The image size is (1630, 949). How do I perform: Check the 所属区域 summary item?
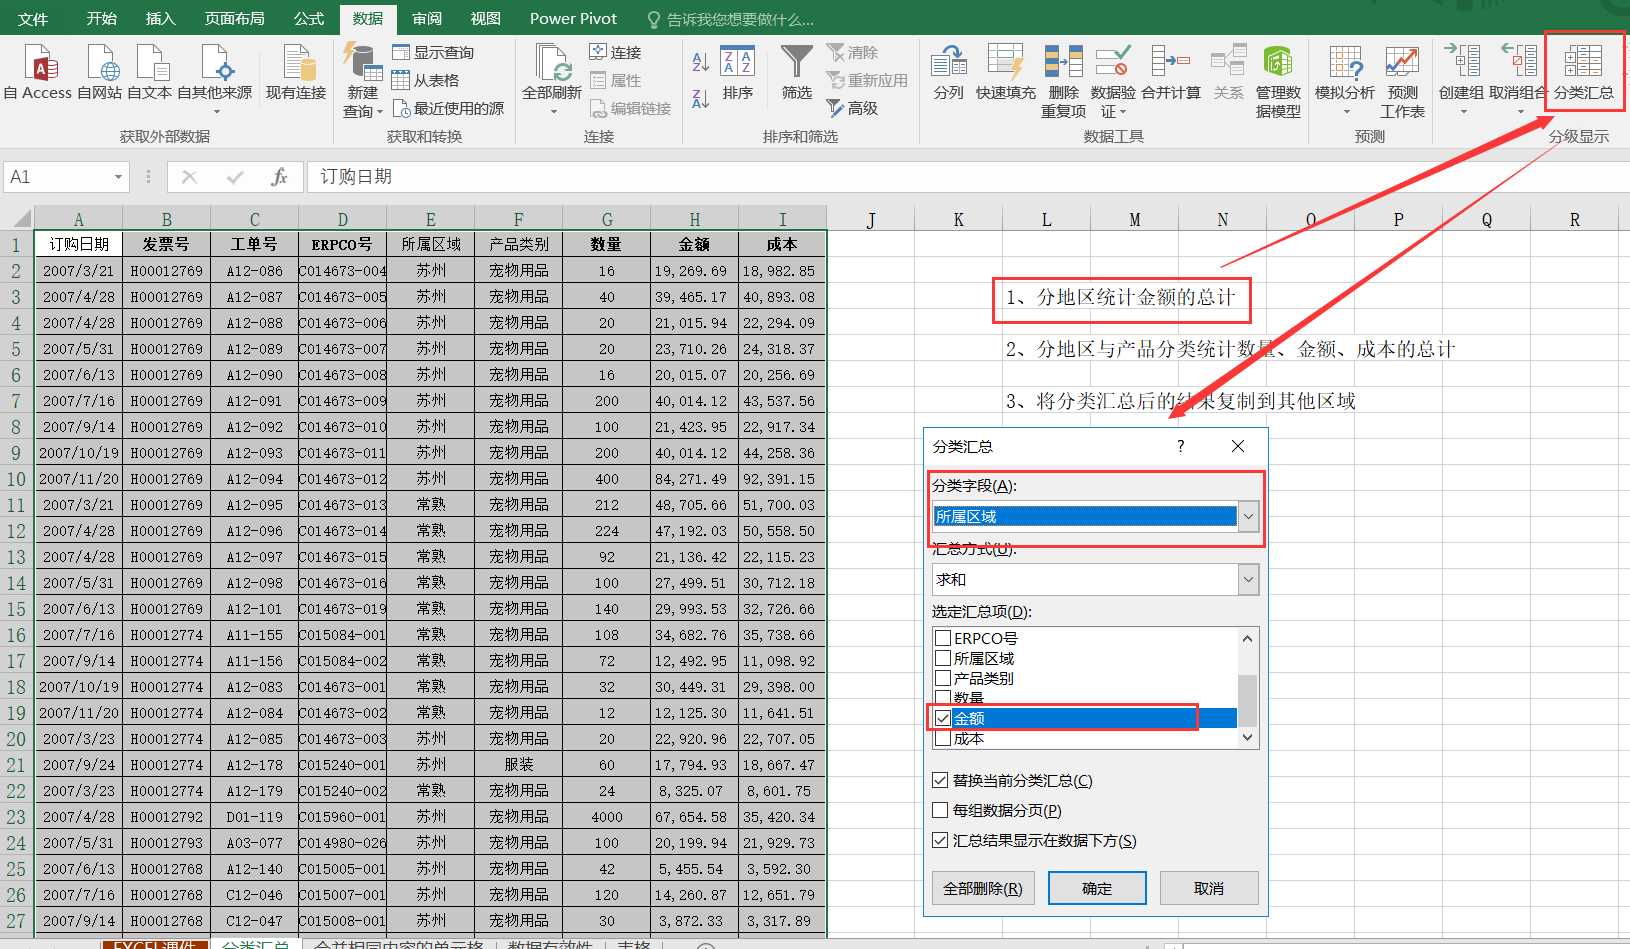(x=943, y=658)
